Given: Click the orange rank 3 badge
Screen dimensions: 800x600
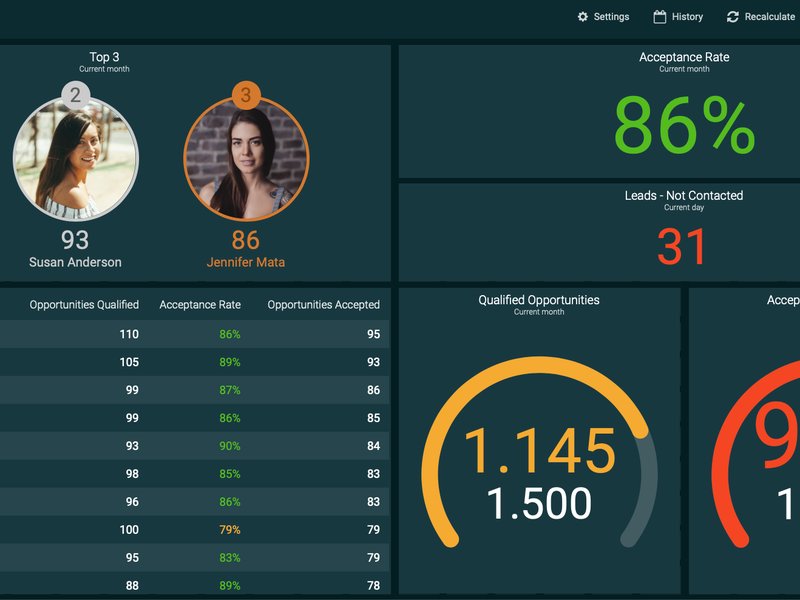Looking at the screenshot, I should click(x=246, y=94).
